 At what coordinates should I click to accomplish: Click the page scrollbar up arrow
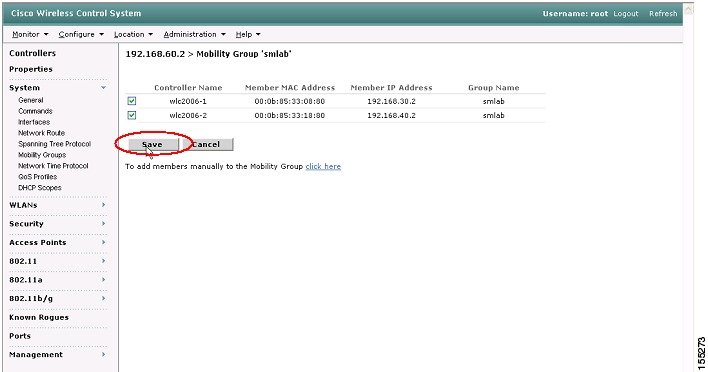click(x=688, y=9)
